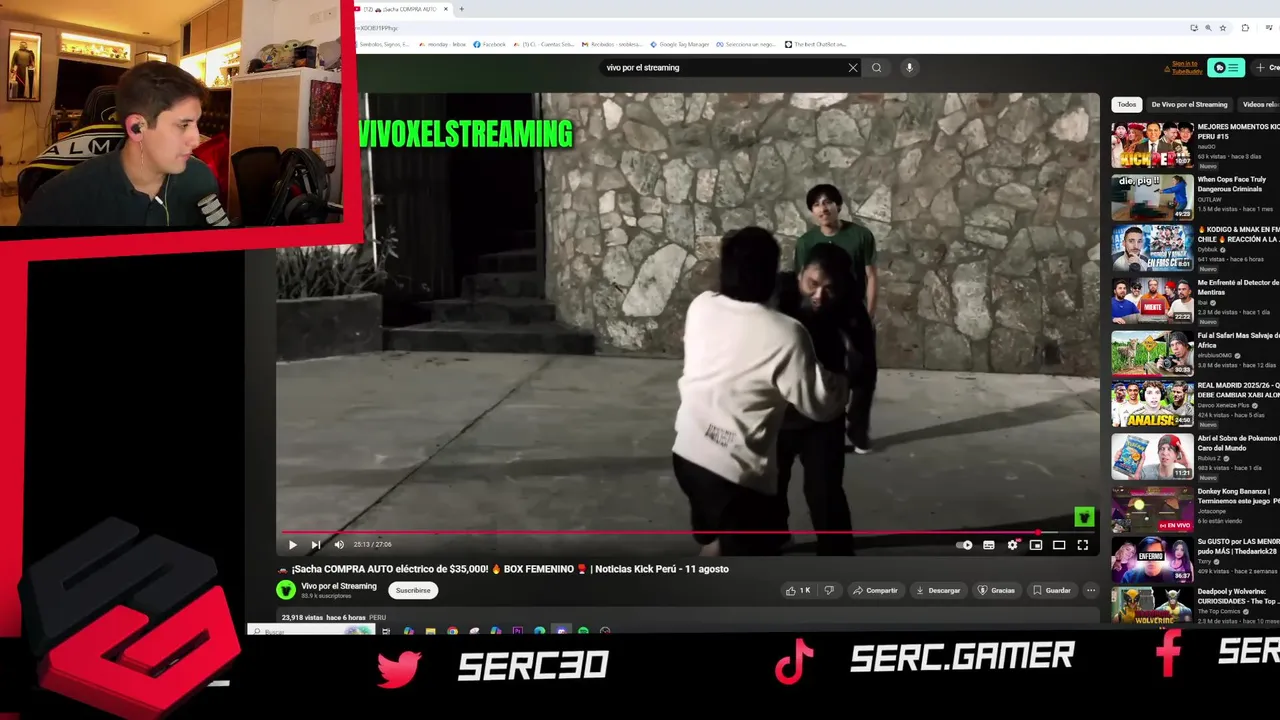Like the video
The image size is (1280, 720).
click(799, 590)
